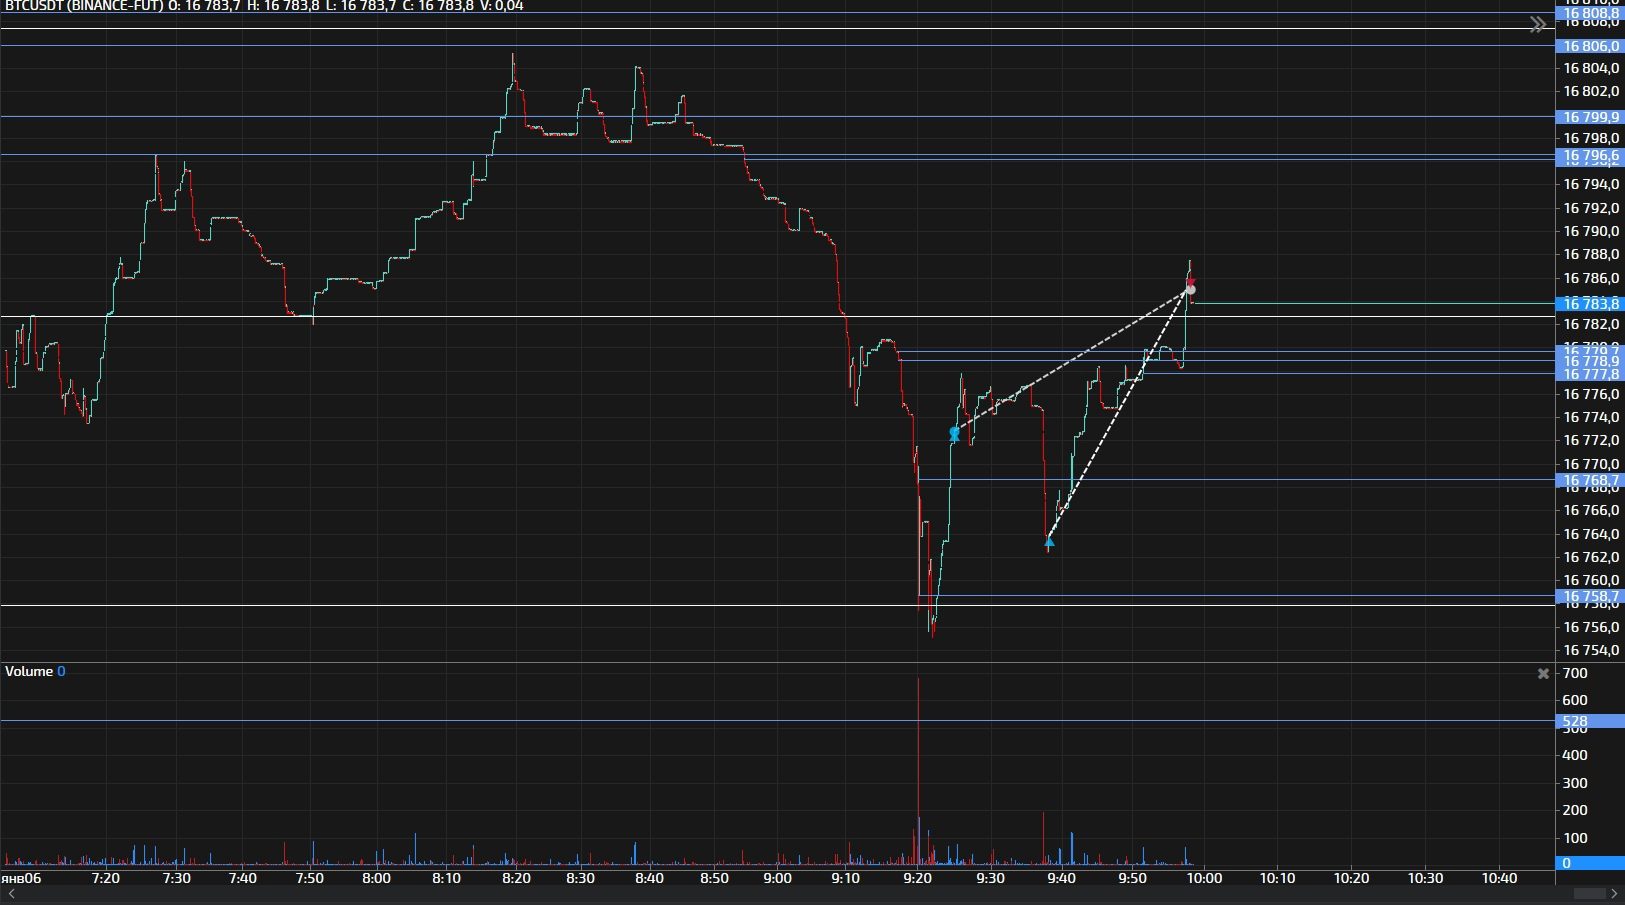Click the 8:20 label on time axis
This screenshot has height=905, width=1625.
pyautogui.click(x=516, y=878)
